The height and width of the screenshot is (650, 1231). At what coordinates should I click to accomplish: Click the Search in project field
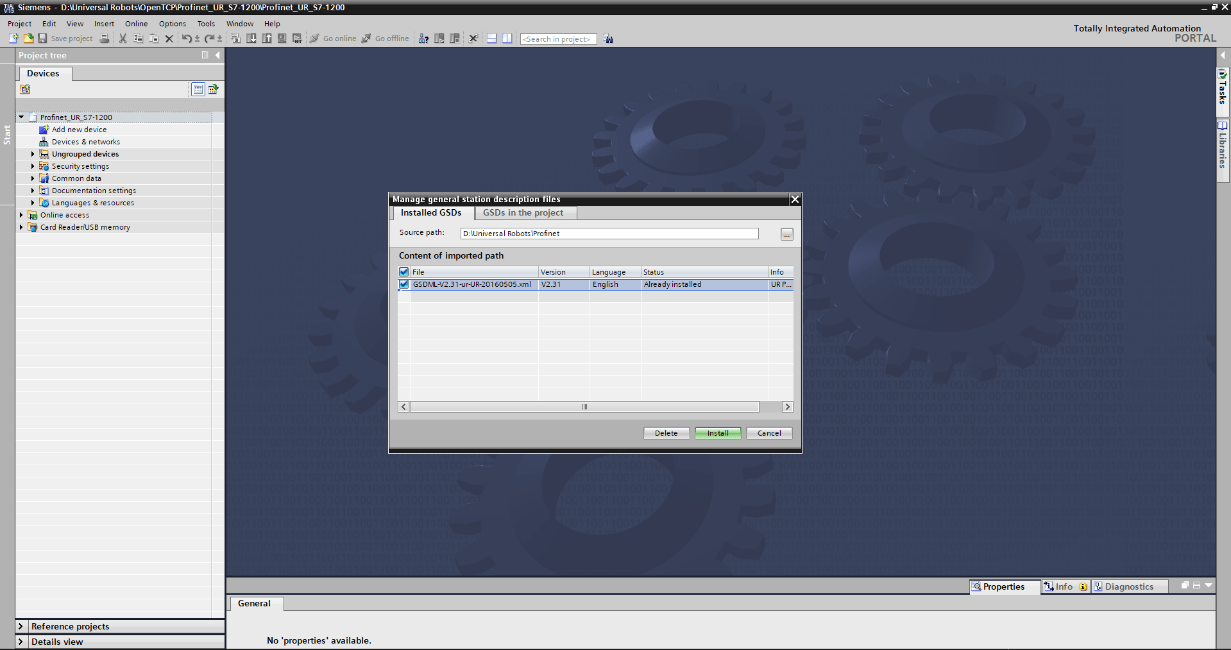557,39
